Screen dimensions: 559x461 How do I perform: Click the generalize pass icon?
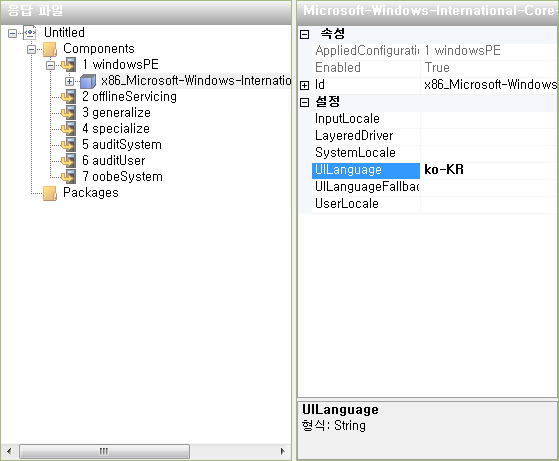coord(68,113)
